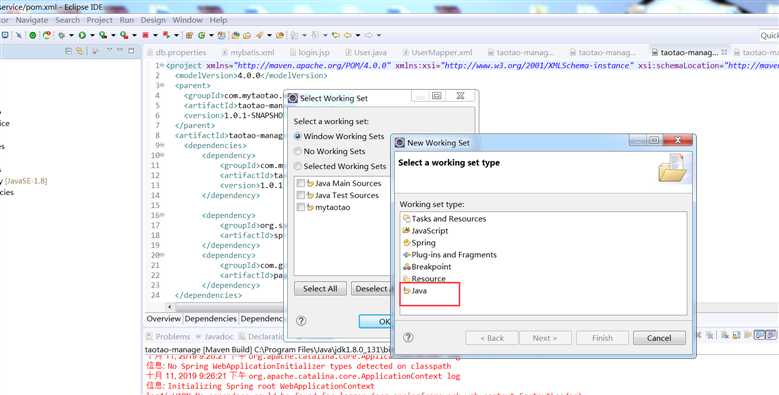This screenshot has width=779, height=395.
Task: Open the Design menu
Action: (153, 20)
